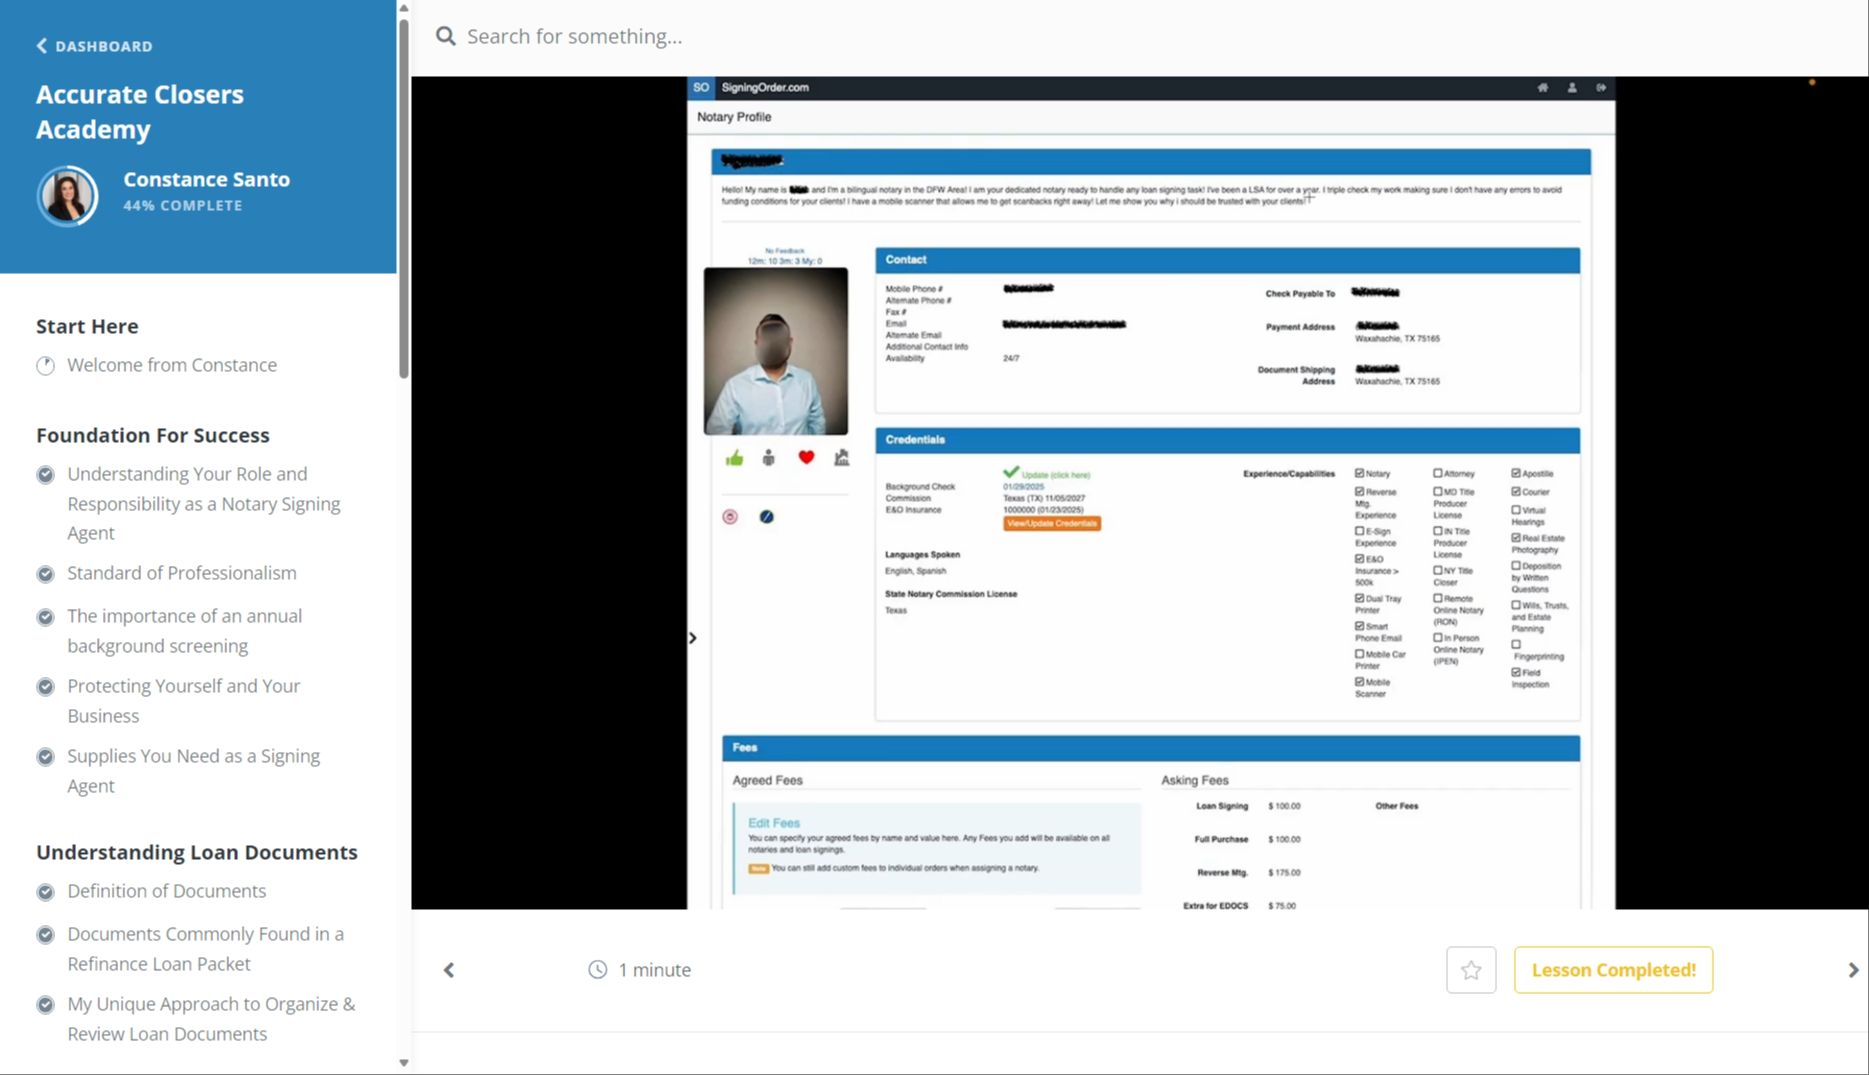The width and height of the screenshot is (1869, 1075).
Task: Click the sidebar scrollbar up arrow
Action: (404, 8)
